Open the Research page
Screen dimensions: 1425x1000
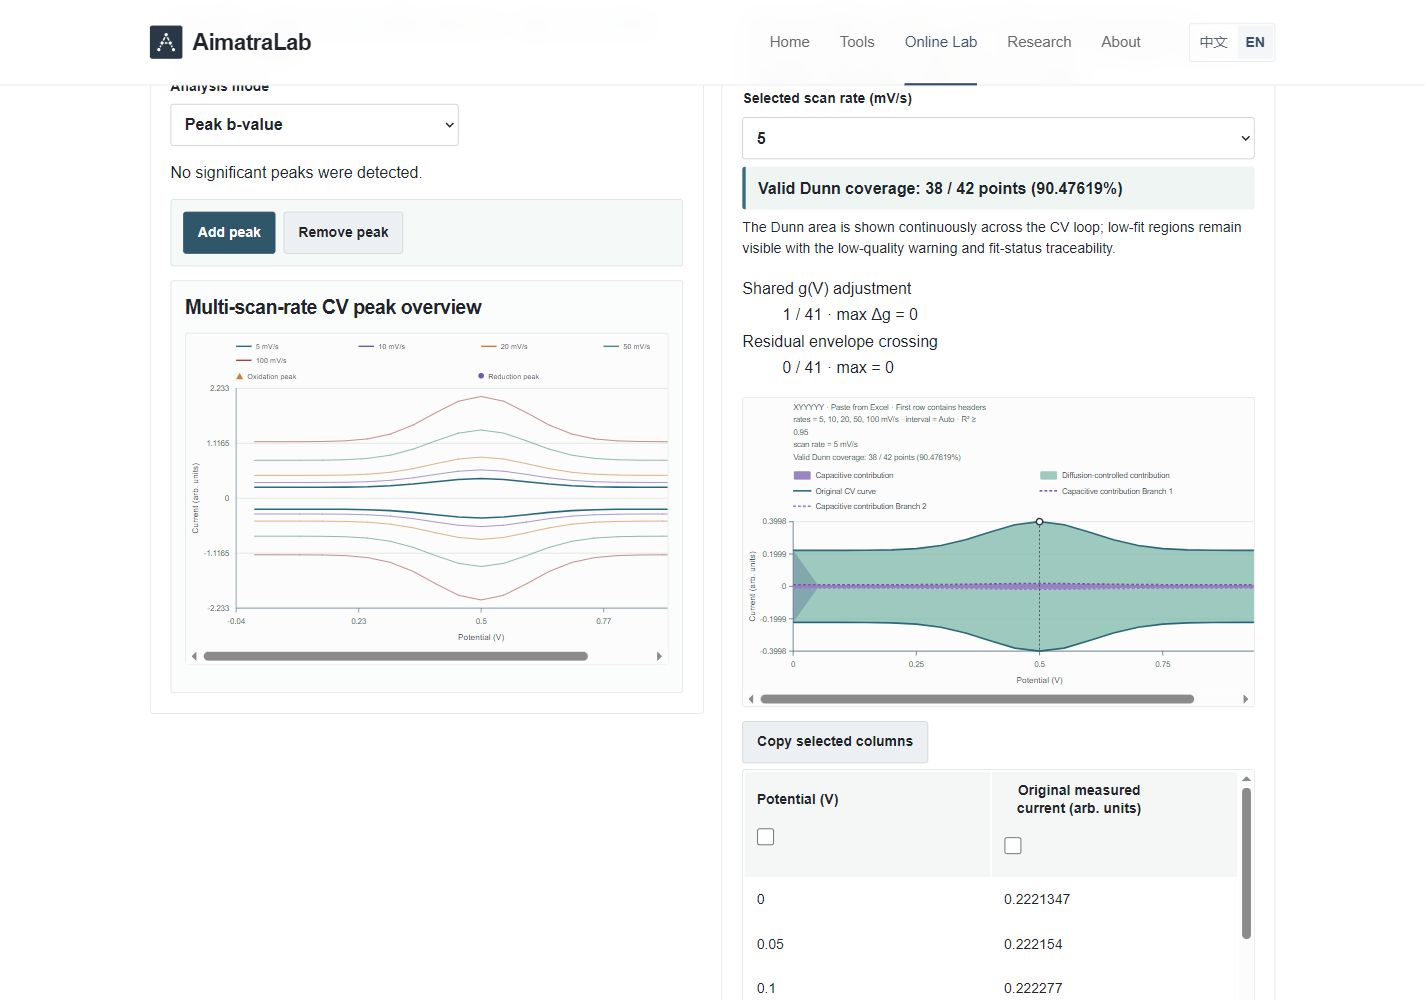pyautogui.click(x=1039, y=42)
